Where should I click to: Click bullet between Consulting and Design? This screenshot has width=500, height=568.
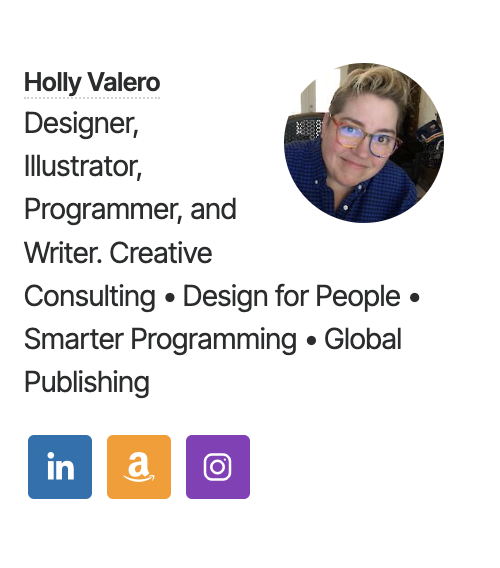click(x=170, y=298)
